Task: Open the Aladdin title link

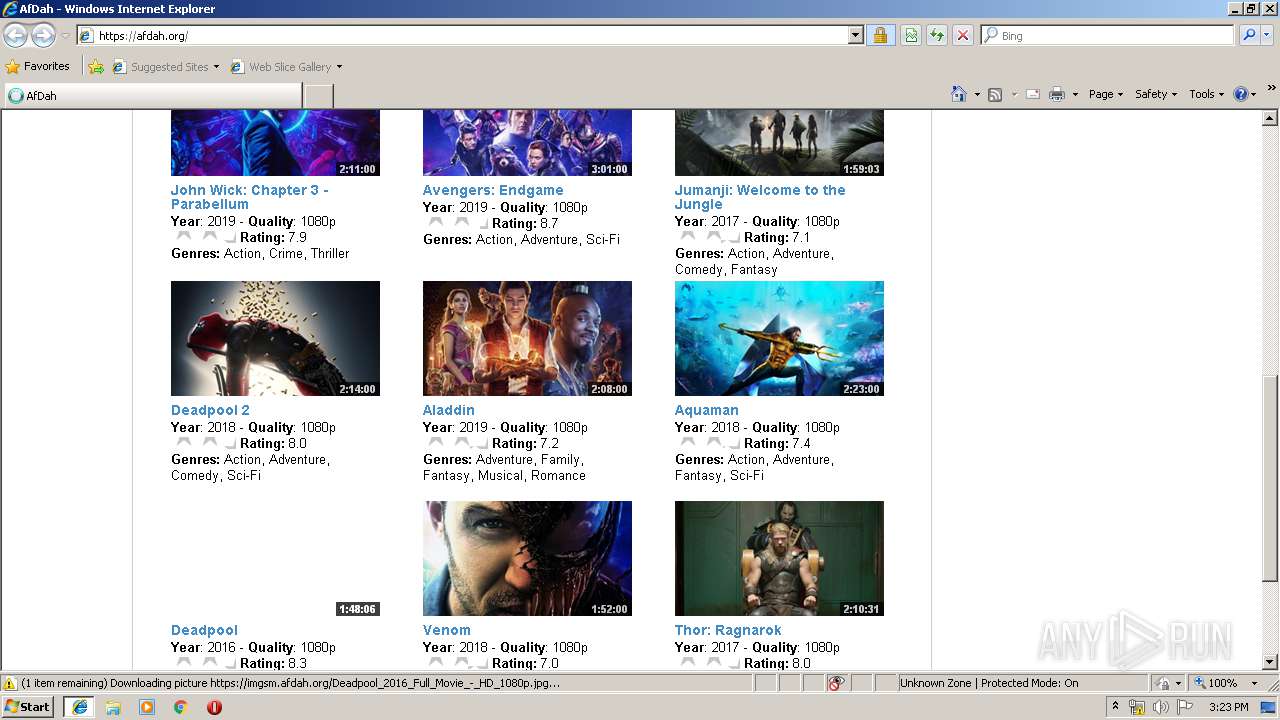Action: point(449,410)
